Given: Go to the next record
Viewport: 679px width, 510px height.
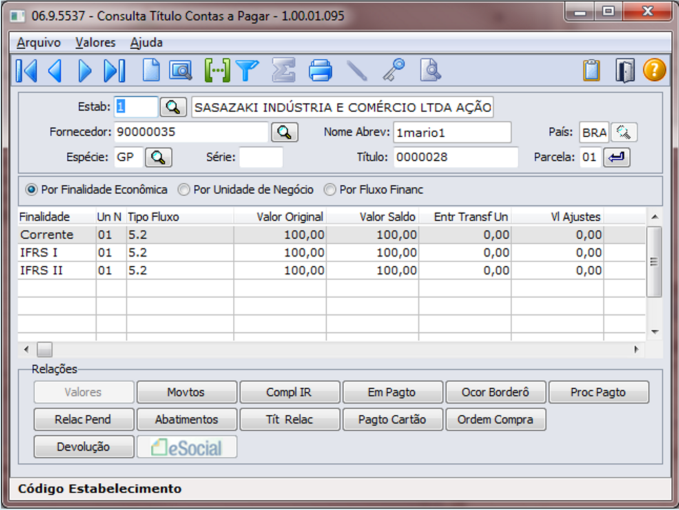Looking at the screenshot, I should click(x=85, y=70).
